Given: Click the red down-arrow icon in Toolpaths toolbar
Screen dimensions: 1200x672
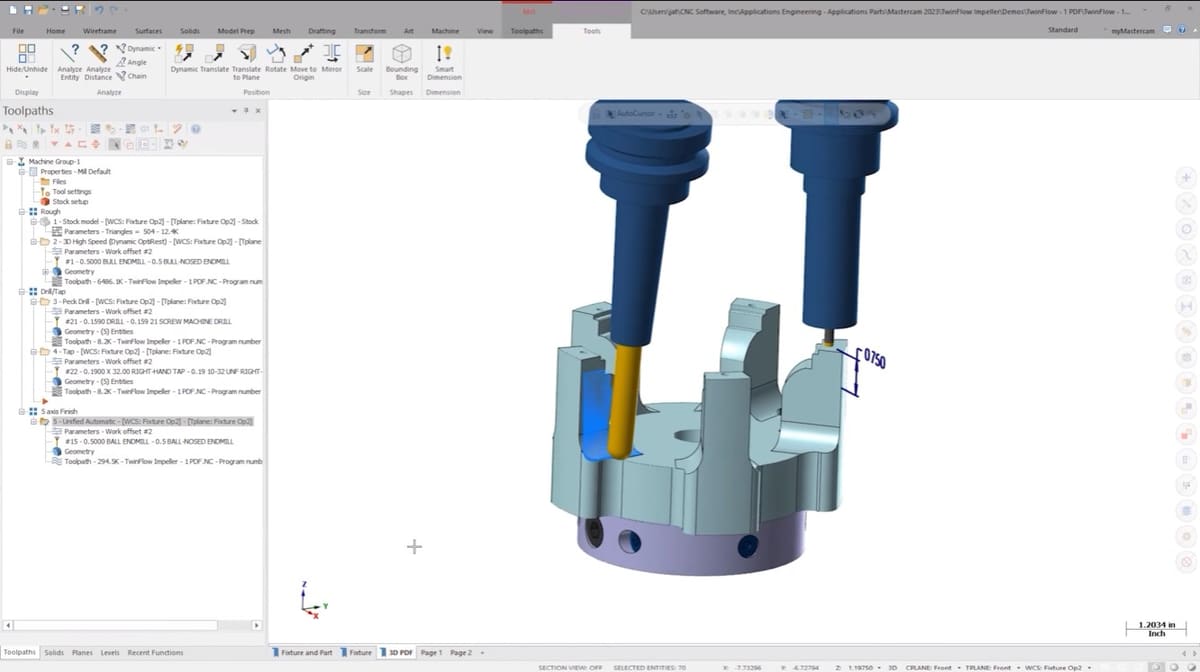Looking at the screenshot, I should (x=55, y=144).
